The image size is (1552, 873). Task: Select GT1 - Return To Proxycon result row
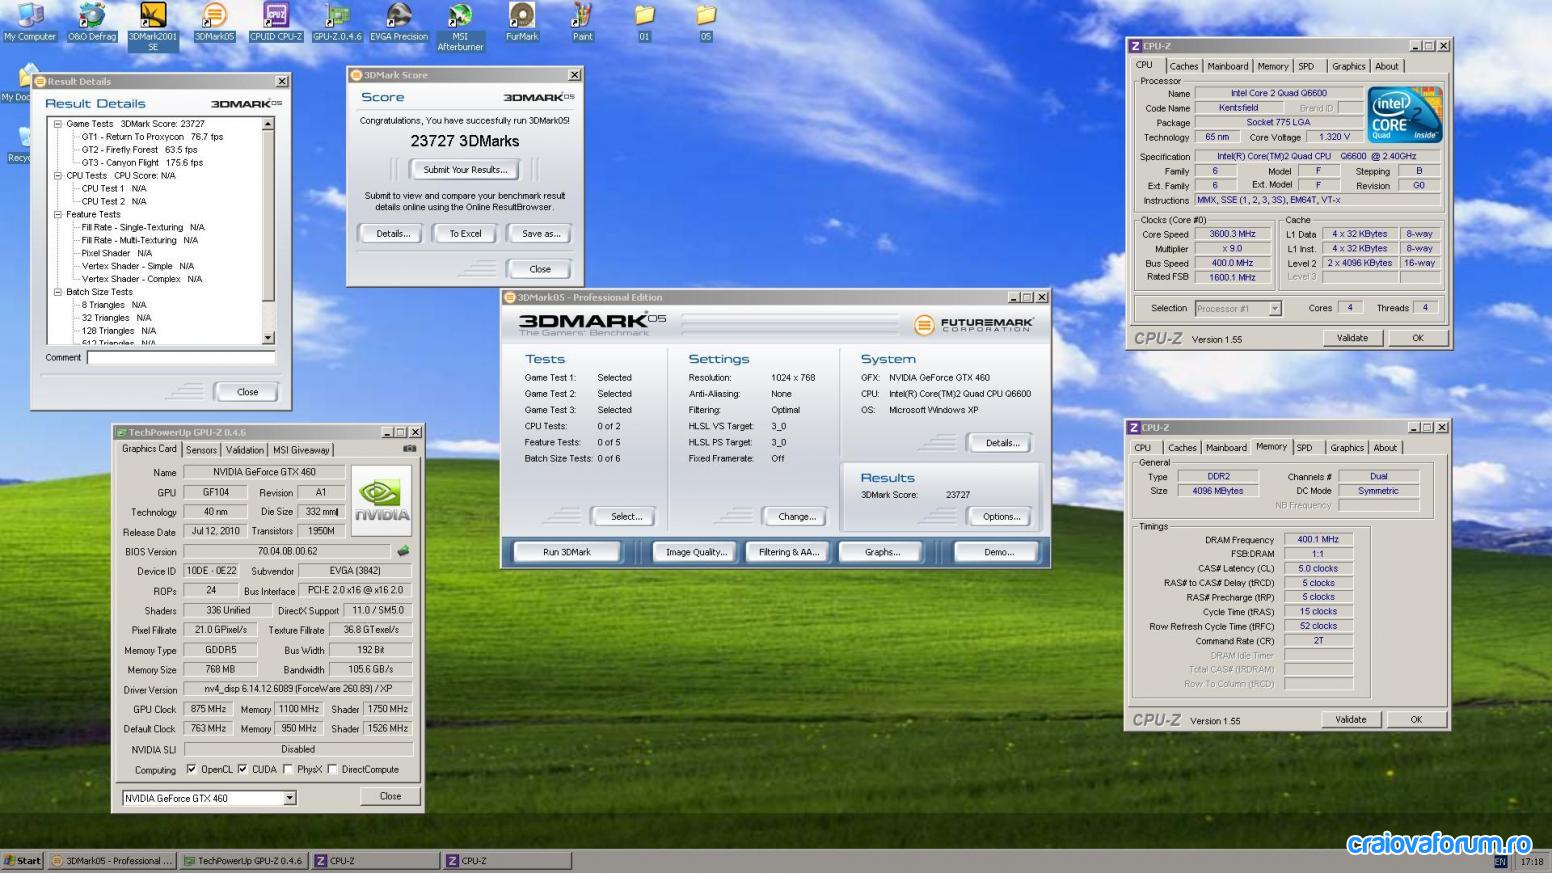pos(152,137)
